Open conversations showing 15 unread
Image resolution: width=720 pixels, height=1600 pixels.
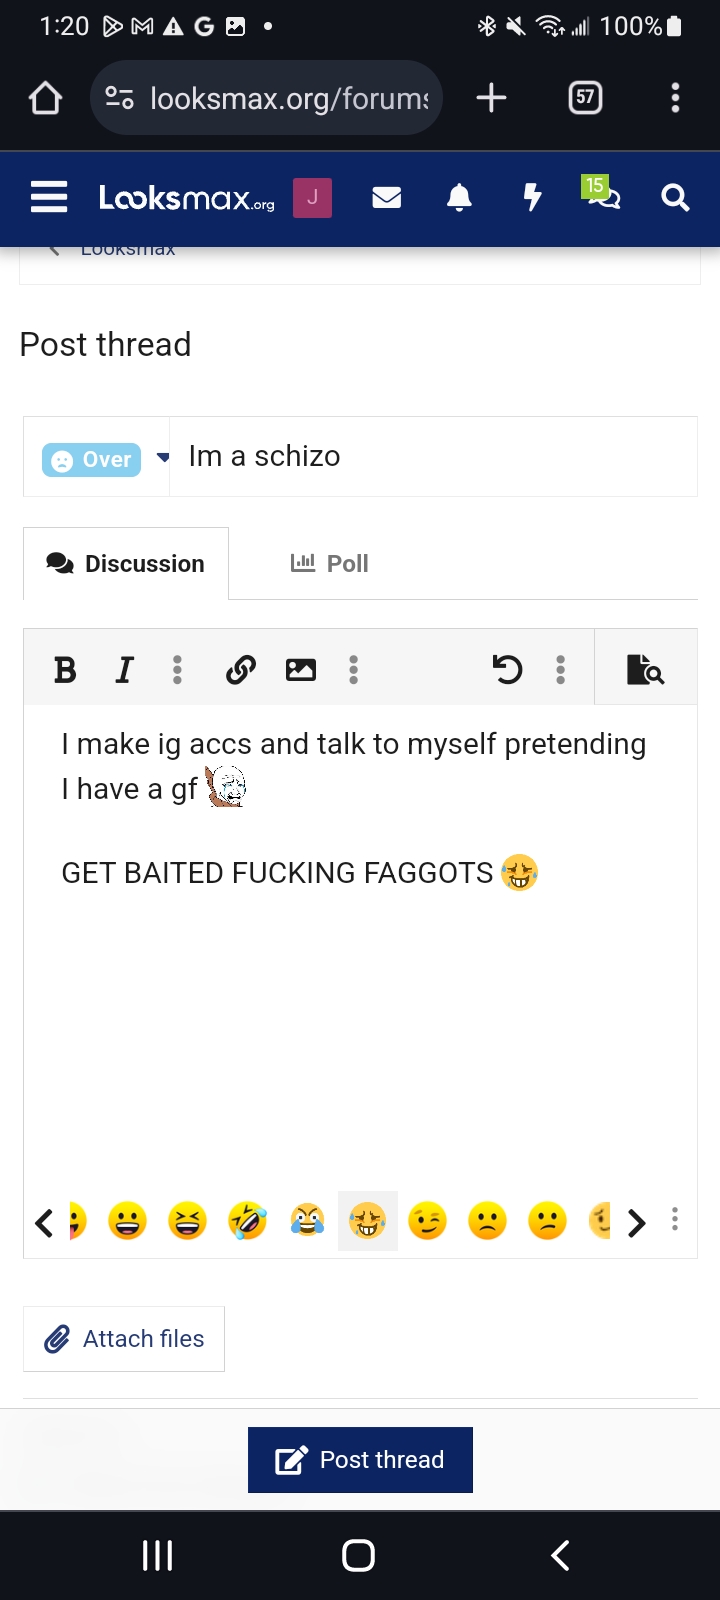click(601, 199)
